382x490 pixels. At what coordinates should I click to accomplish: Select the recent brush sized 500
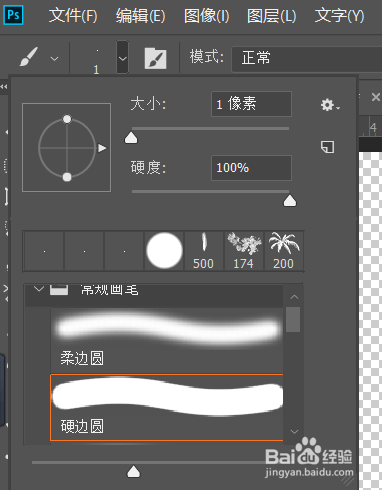pos(204,251)
